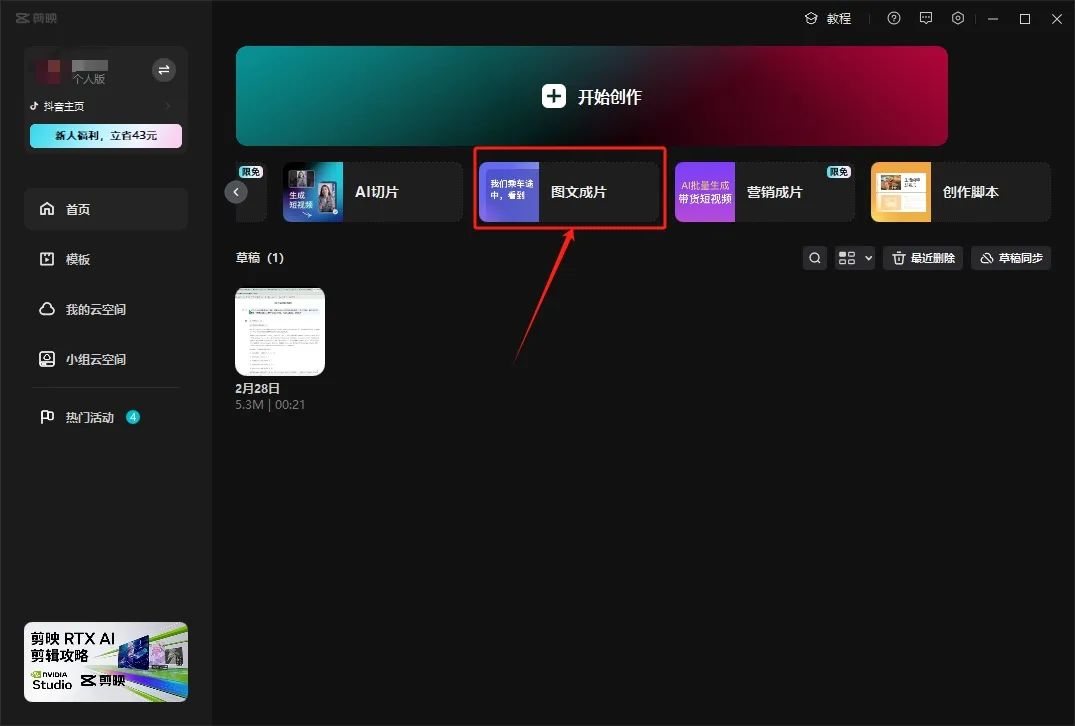This screenshot has width=1075, height=726.
Task: Click the 创作脚本 orange thumbnail image
Action: point(902,192)
